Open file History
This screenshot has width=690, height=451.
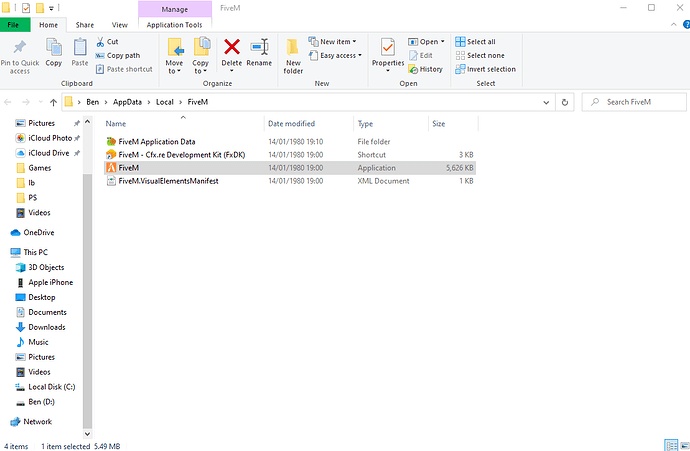click(426, 69)
